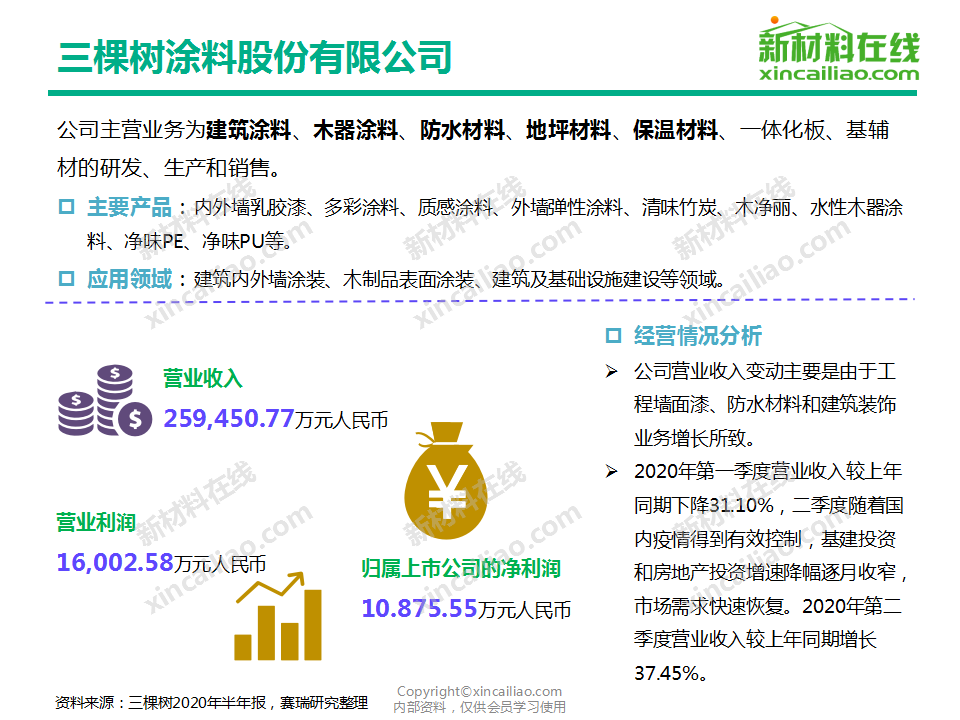Image resolution: width=960 pixels, height=720 pixels.
Task: Click the Copyright©xincailiao.com footer text
Action: [479, 691]
